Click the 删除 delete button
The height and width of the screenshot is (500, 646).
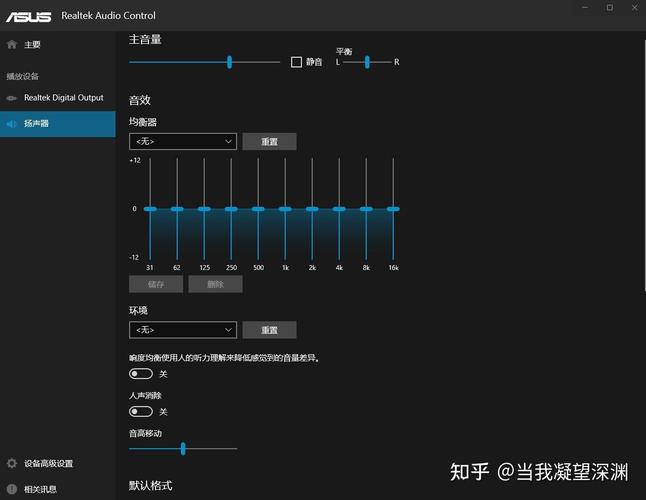click(x=215, y=284)
